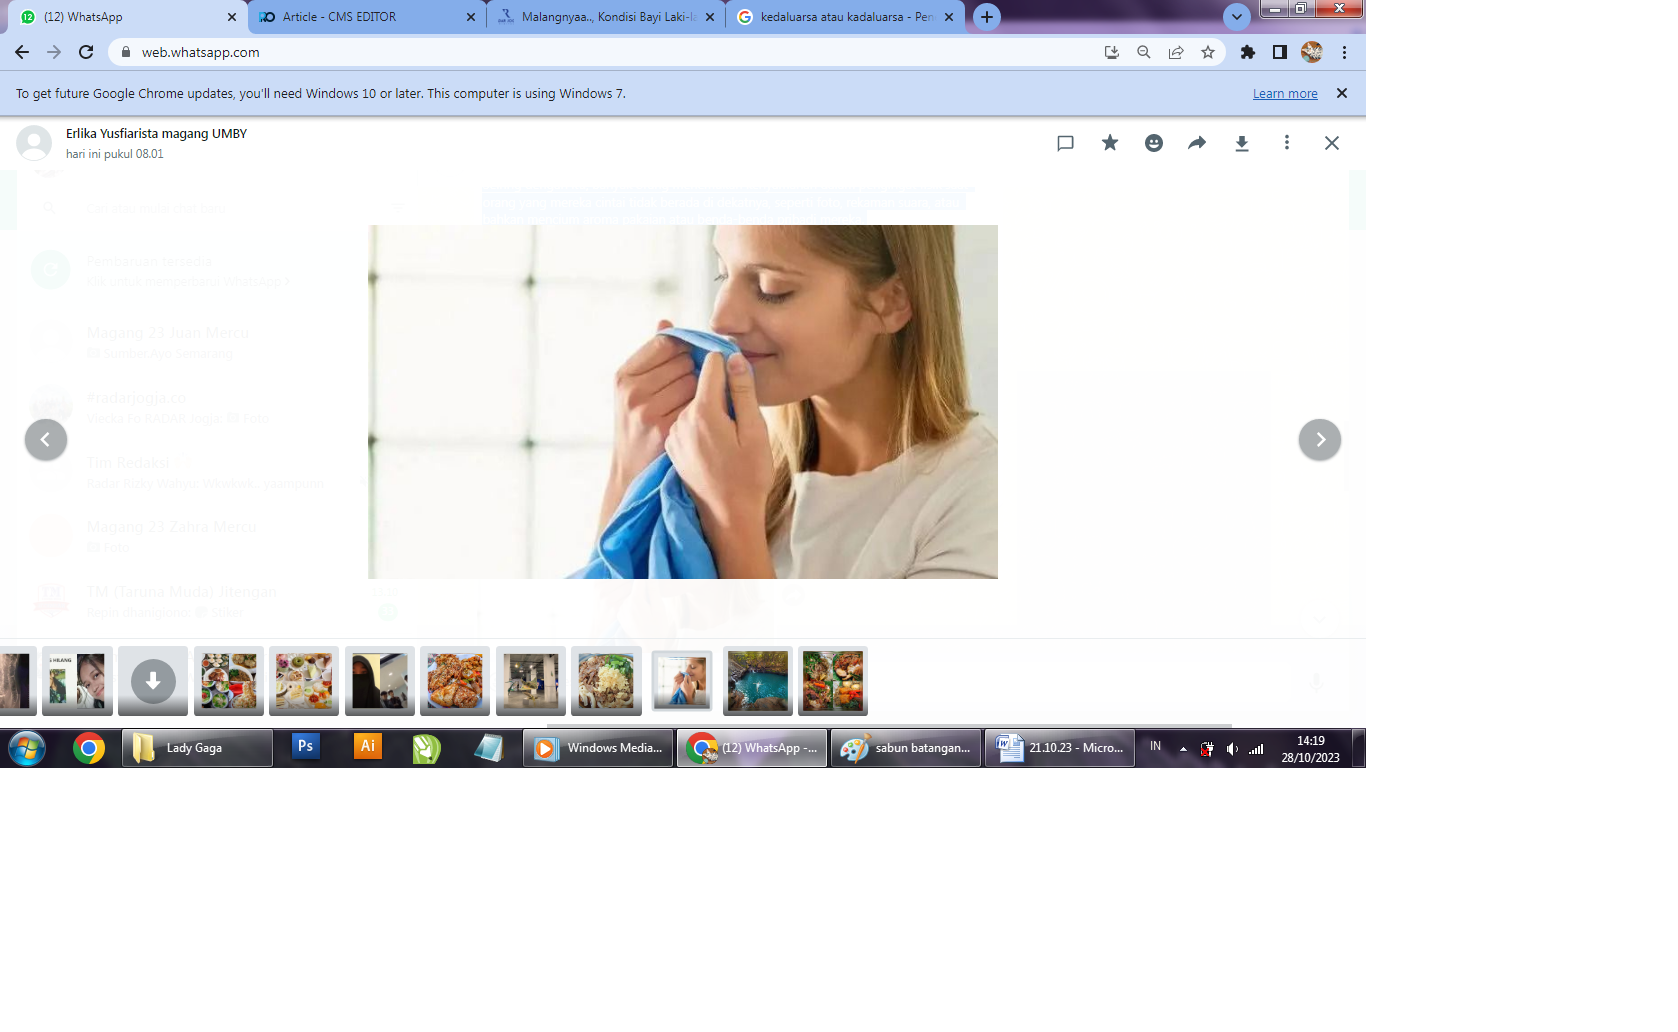
Task: React to image with emoji icon
Action: (1154, 143)
